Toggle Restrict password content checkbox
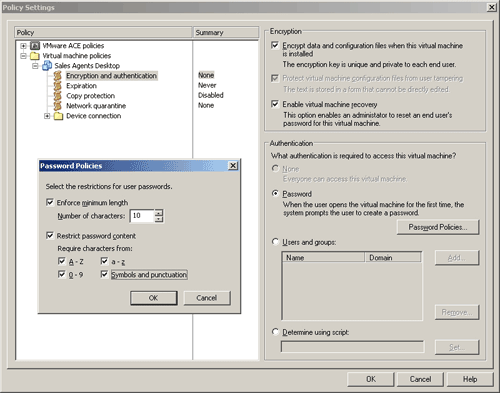The image size is (500, 393). coord(50,236)
